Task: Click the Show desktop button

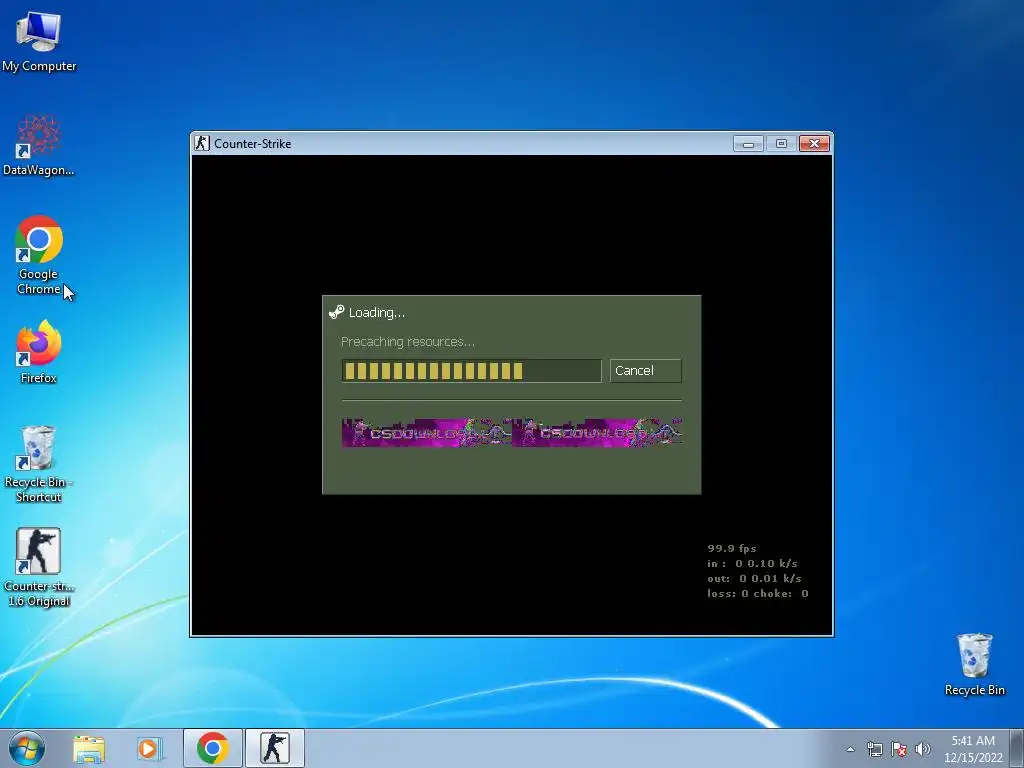Action: click(1017, 748)
